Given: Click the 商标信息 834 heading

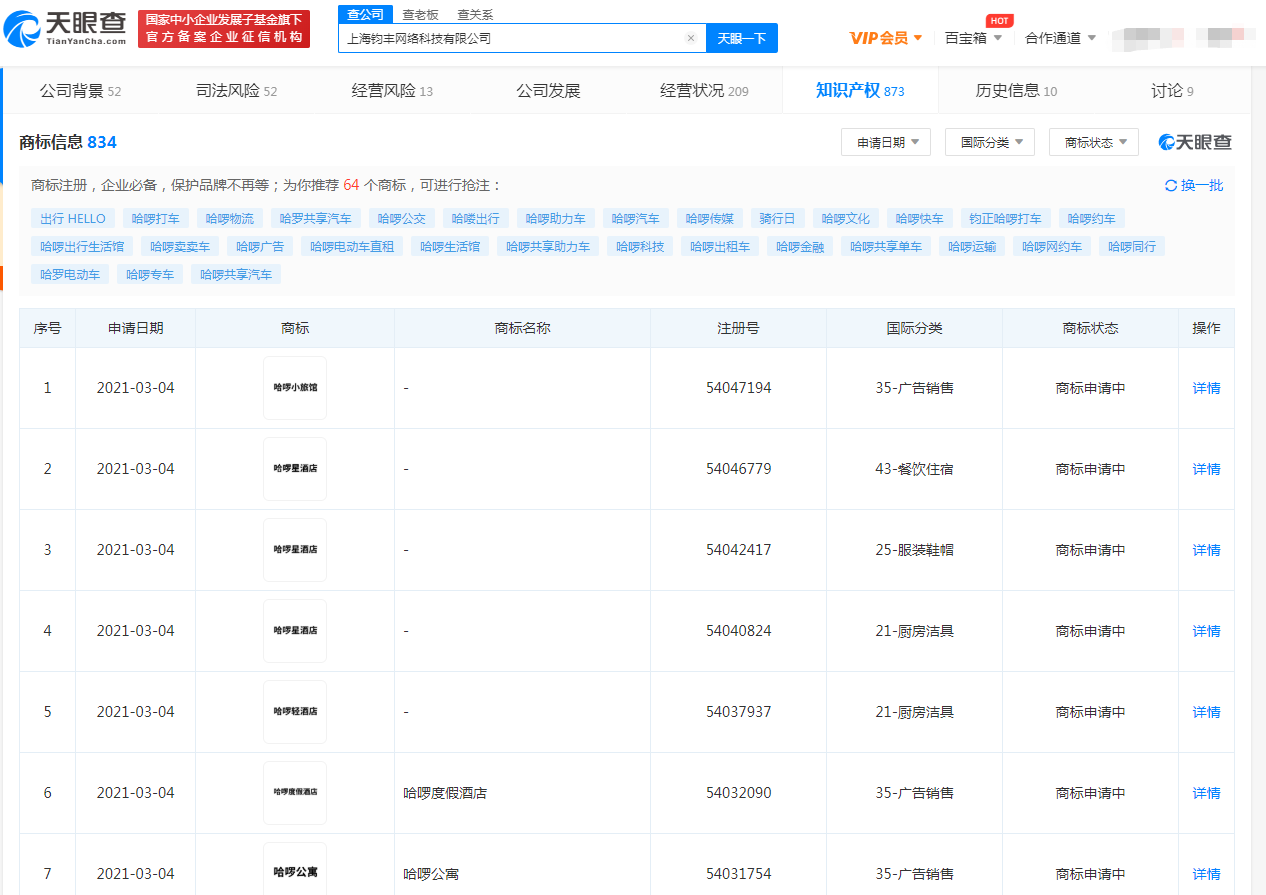Looking at the screenshot, I should pos(68,142).
